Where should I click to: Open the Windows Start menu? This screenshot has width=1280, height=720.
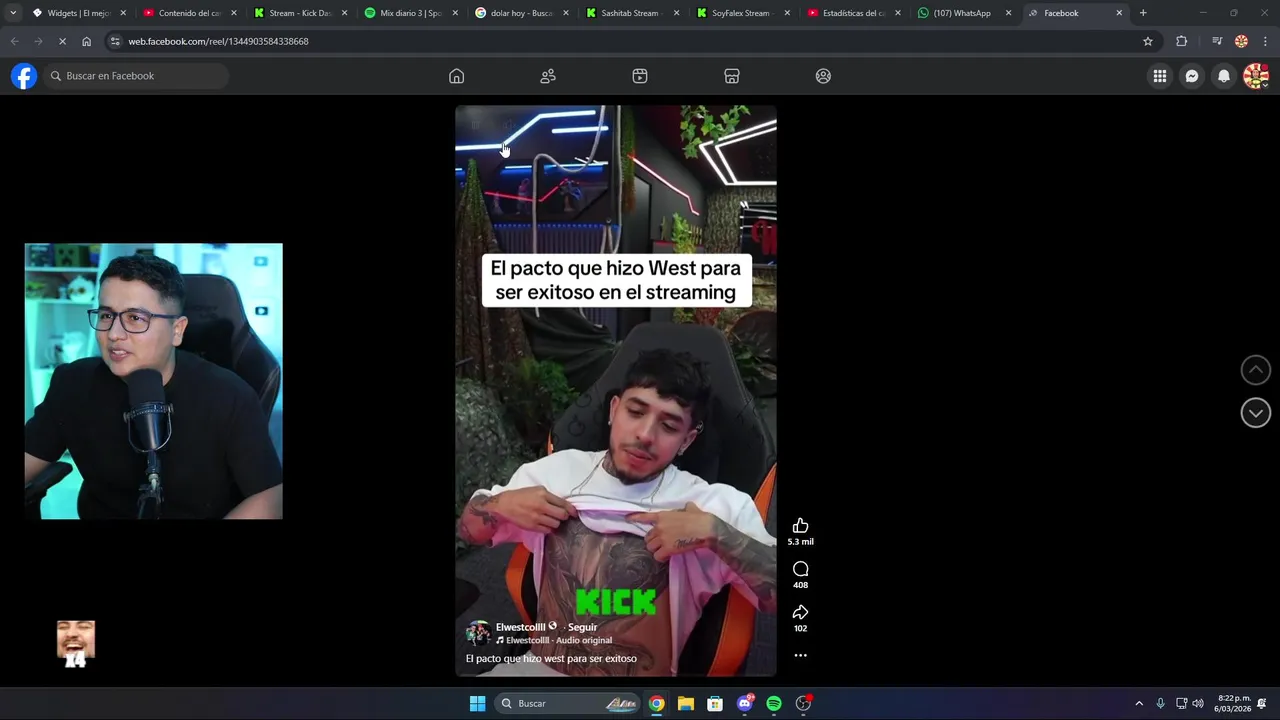[x=477, y=703]
